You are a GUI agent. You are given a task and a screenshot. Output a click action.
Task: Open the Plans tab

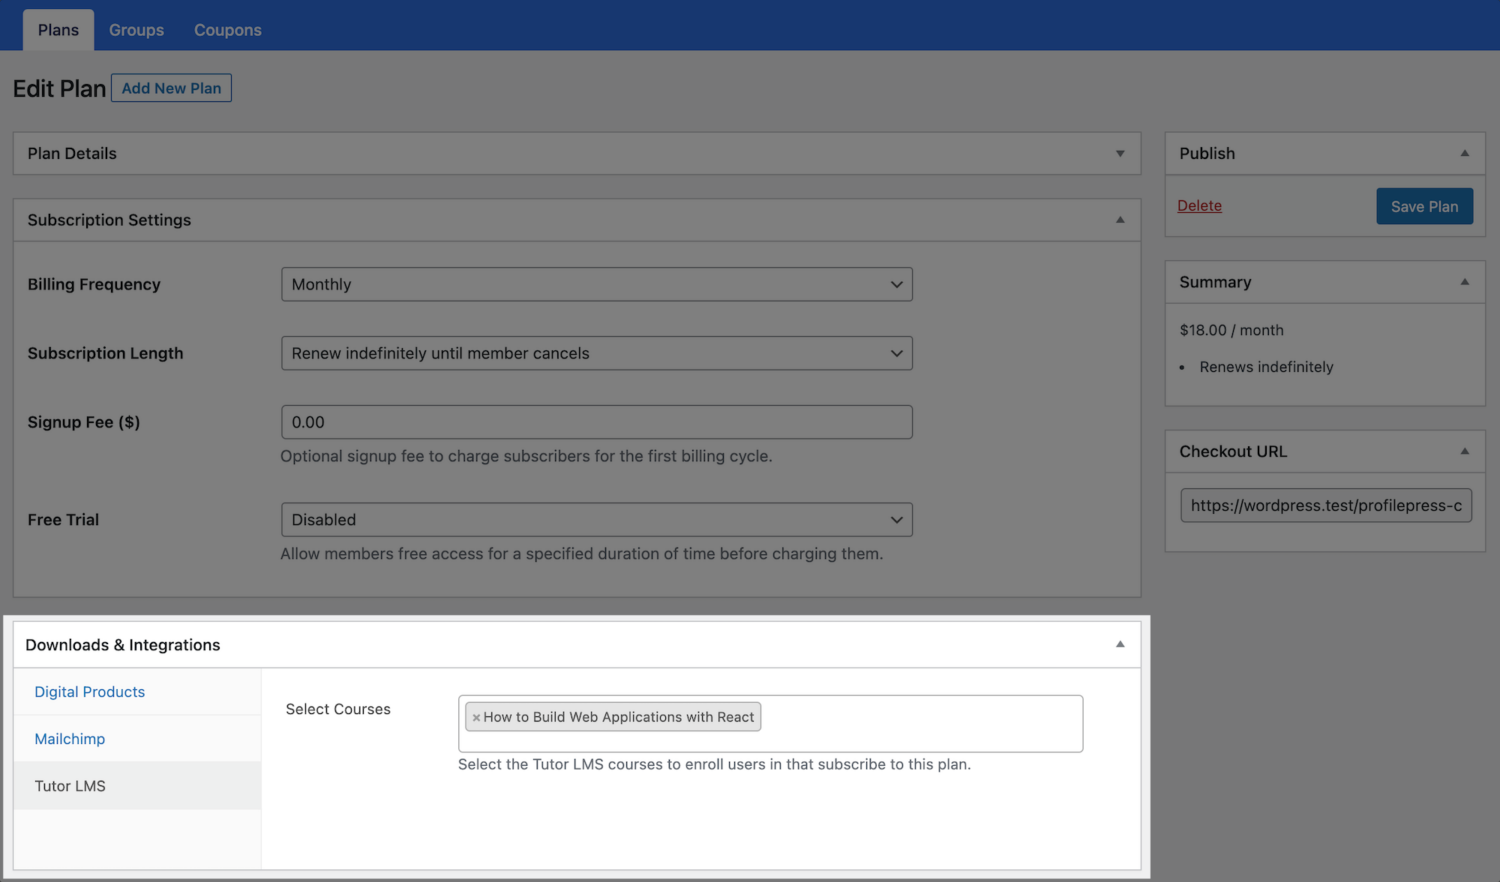click(x=58, y=30)
